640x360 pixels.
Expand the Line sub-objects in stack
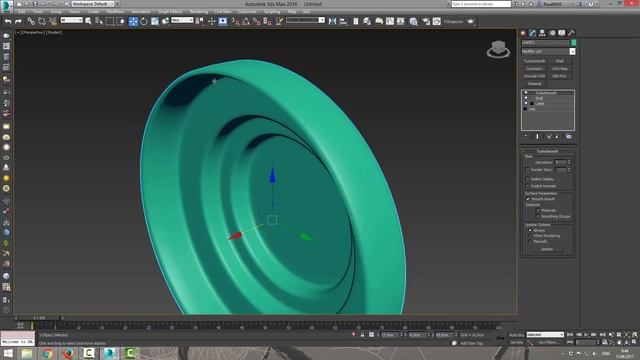(525, 109)
